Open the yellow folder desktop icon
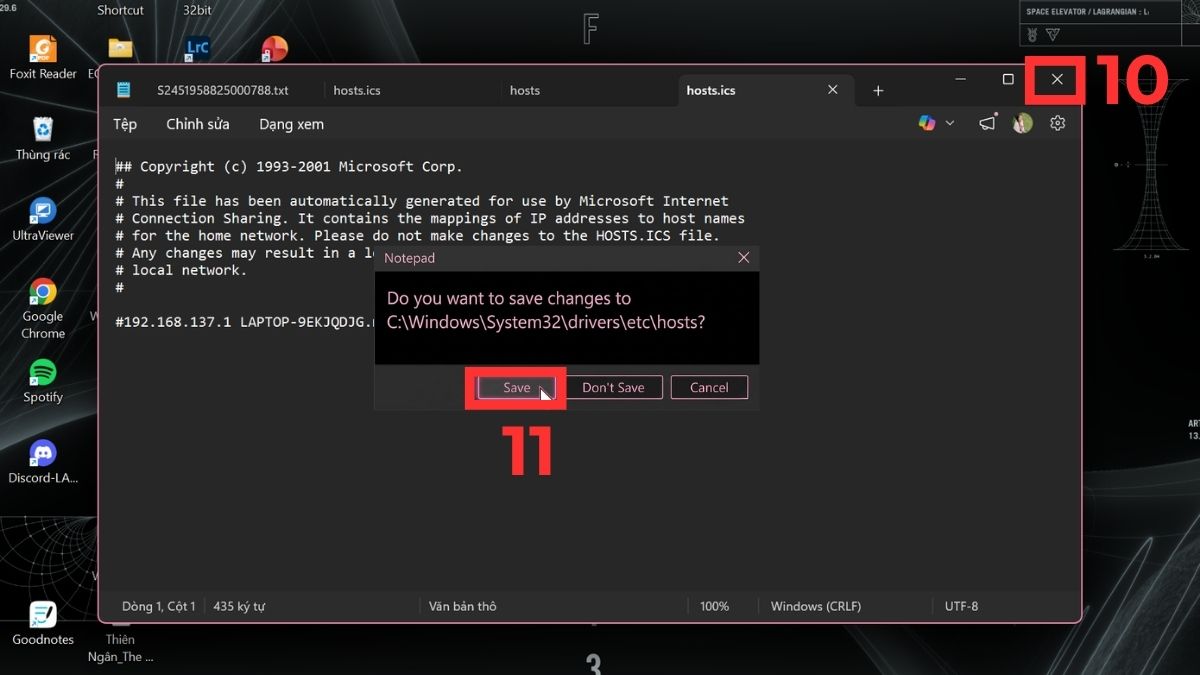 120,48
